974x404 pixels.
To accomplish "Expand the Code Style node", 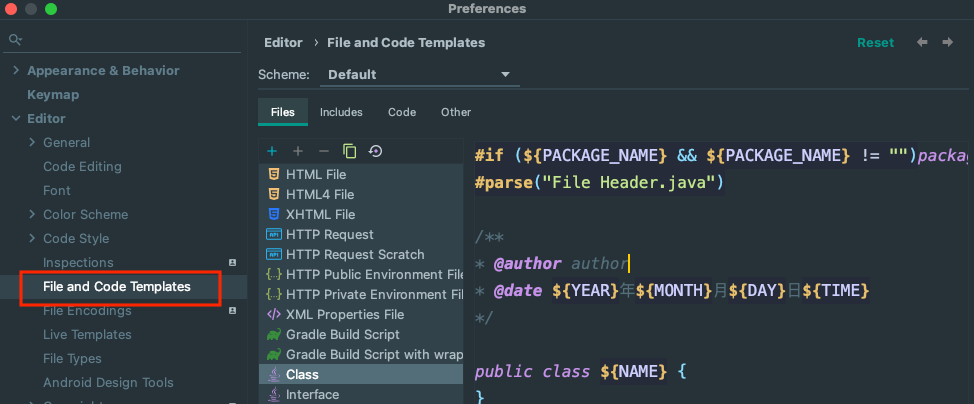I will click(33, 238).
